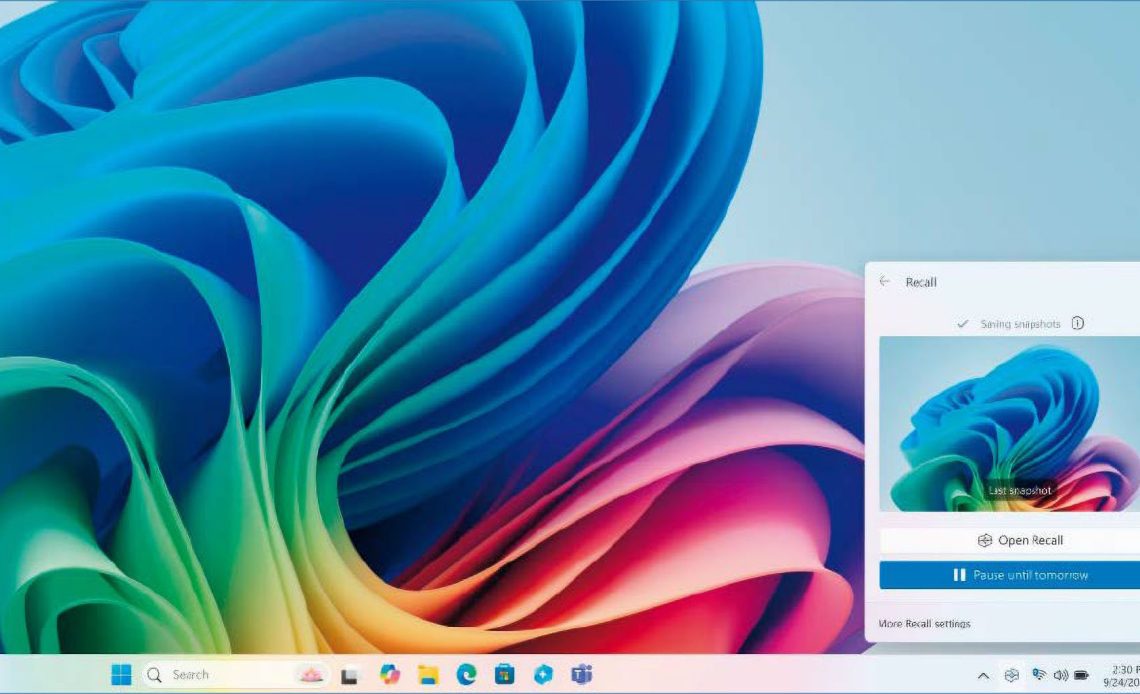
Task: Open File Explorer from the taskbar
Action: tap(428, 675)
